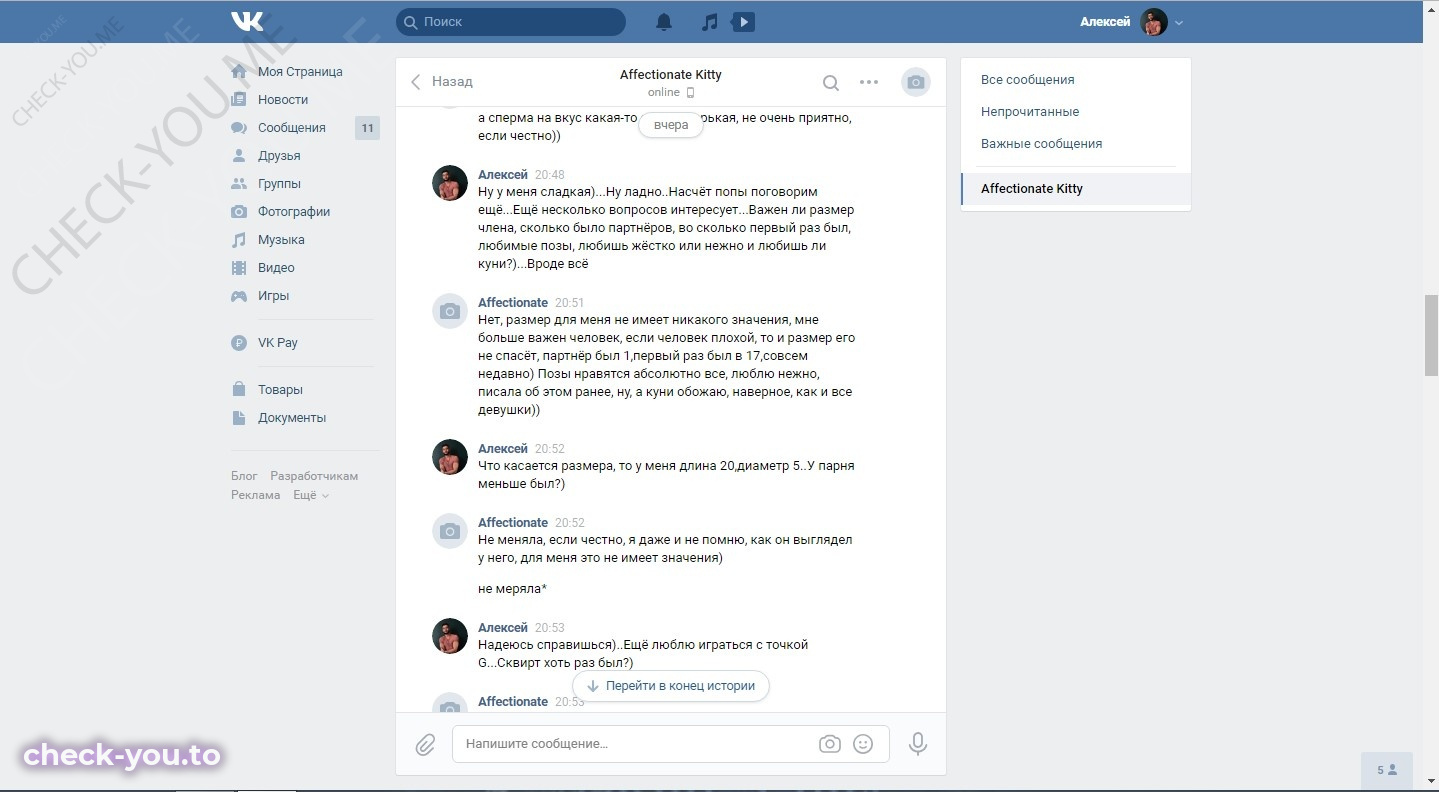Image resolution: width=1439 pixels, height=792 pixels.
Task: Attach a photo via camera icon in input
Action: [829, 744]
